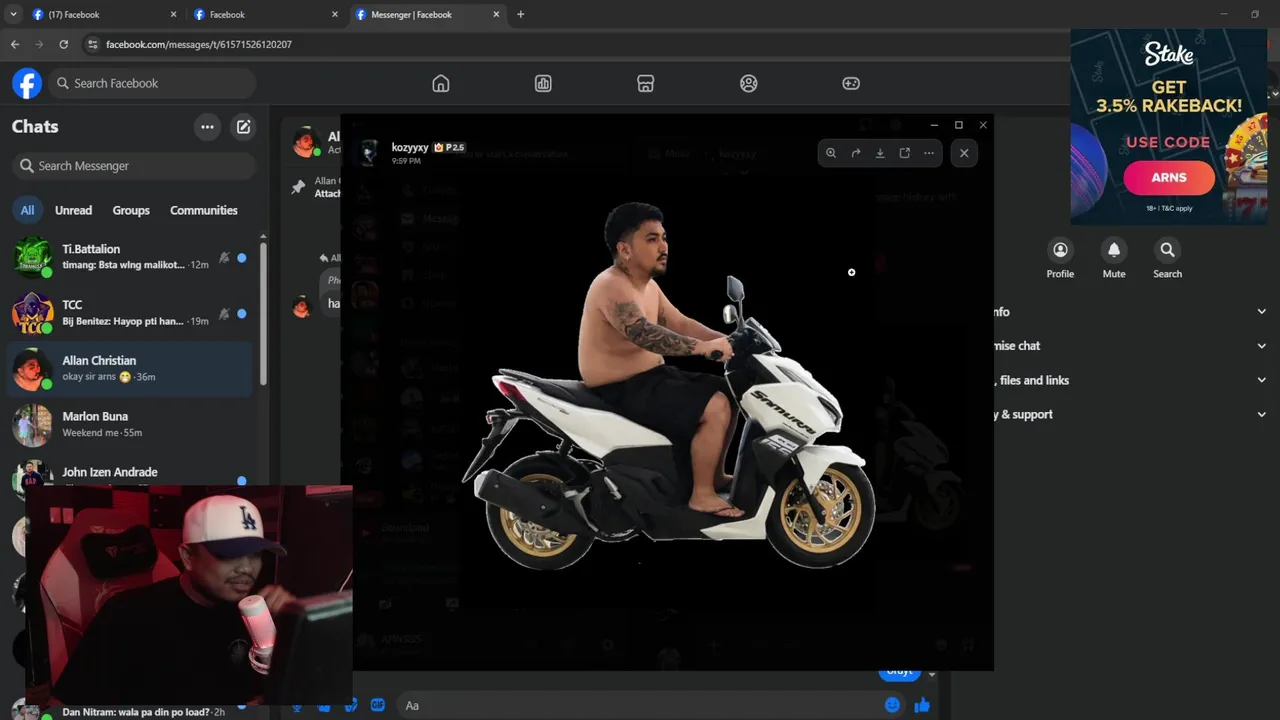Click the browser address bar URL

click(x=199, y=44)
